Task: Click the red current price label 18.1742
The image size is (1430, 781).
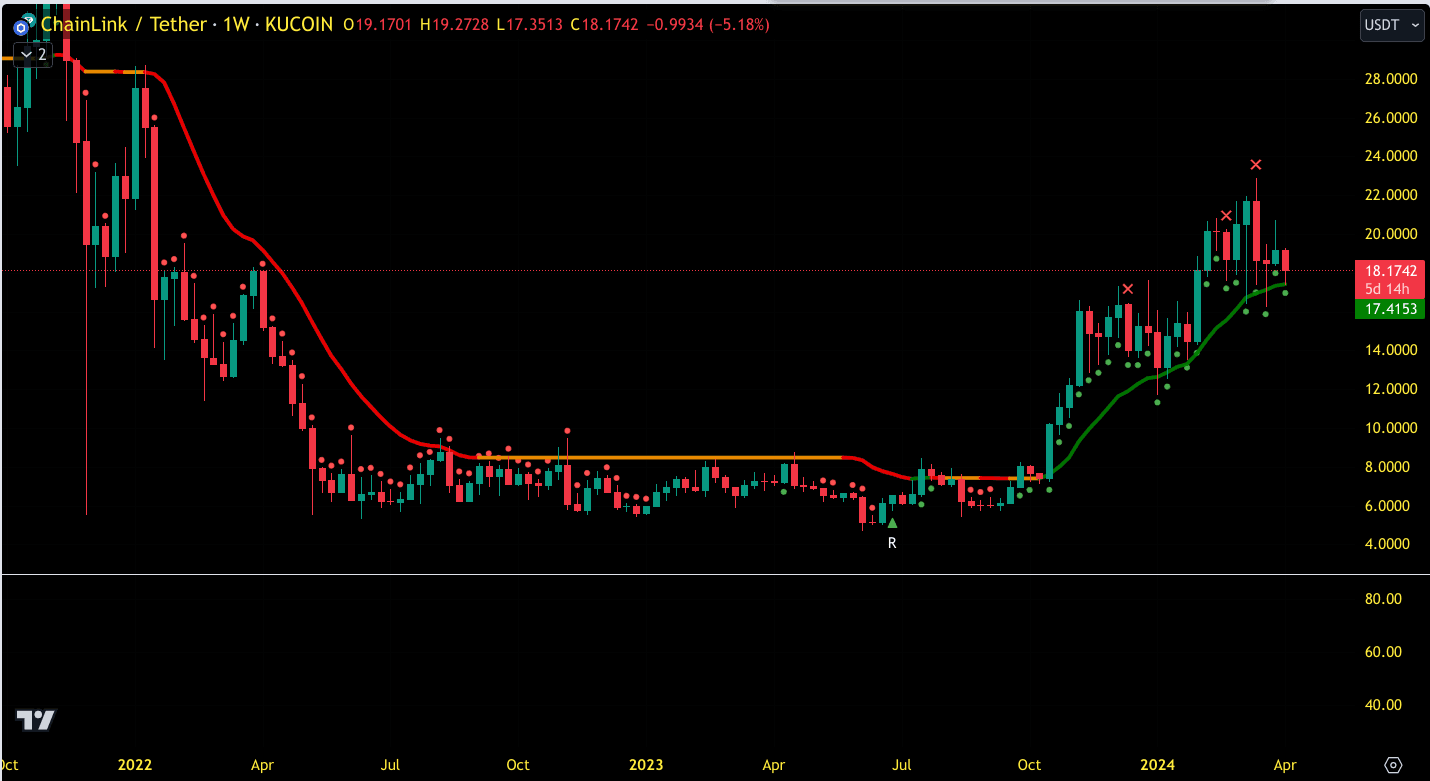Action: [1390, 271]
